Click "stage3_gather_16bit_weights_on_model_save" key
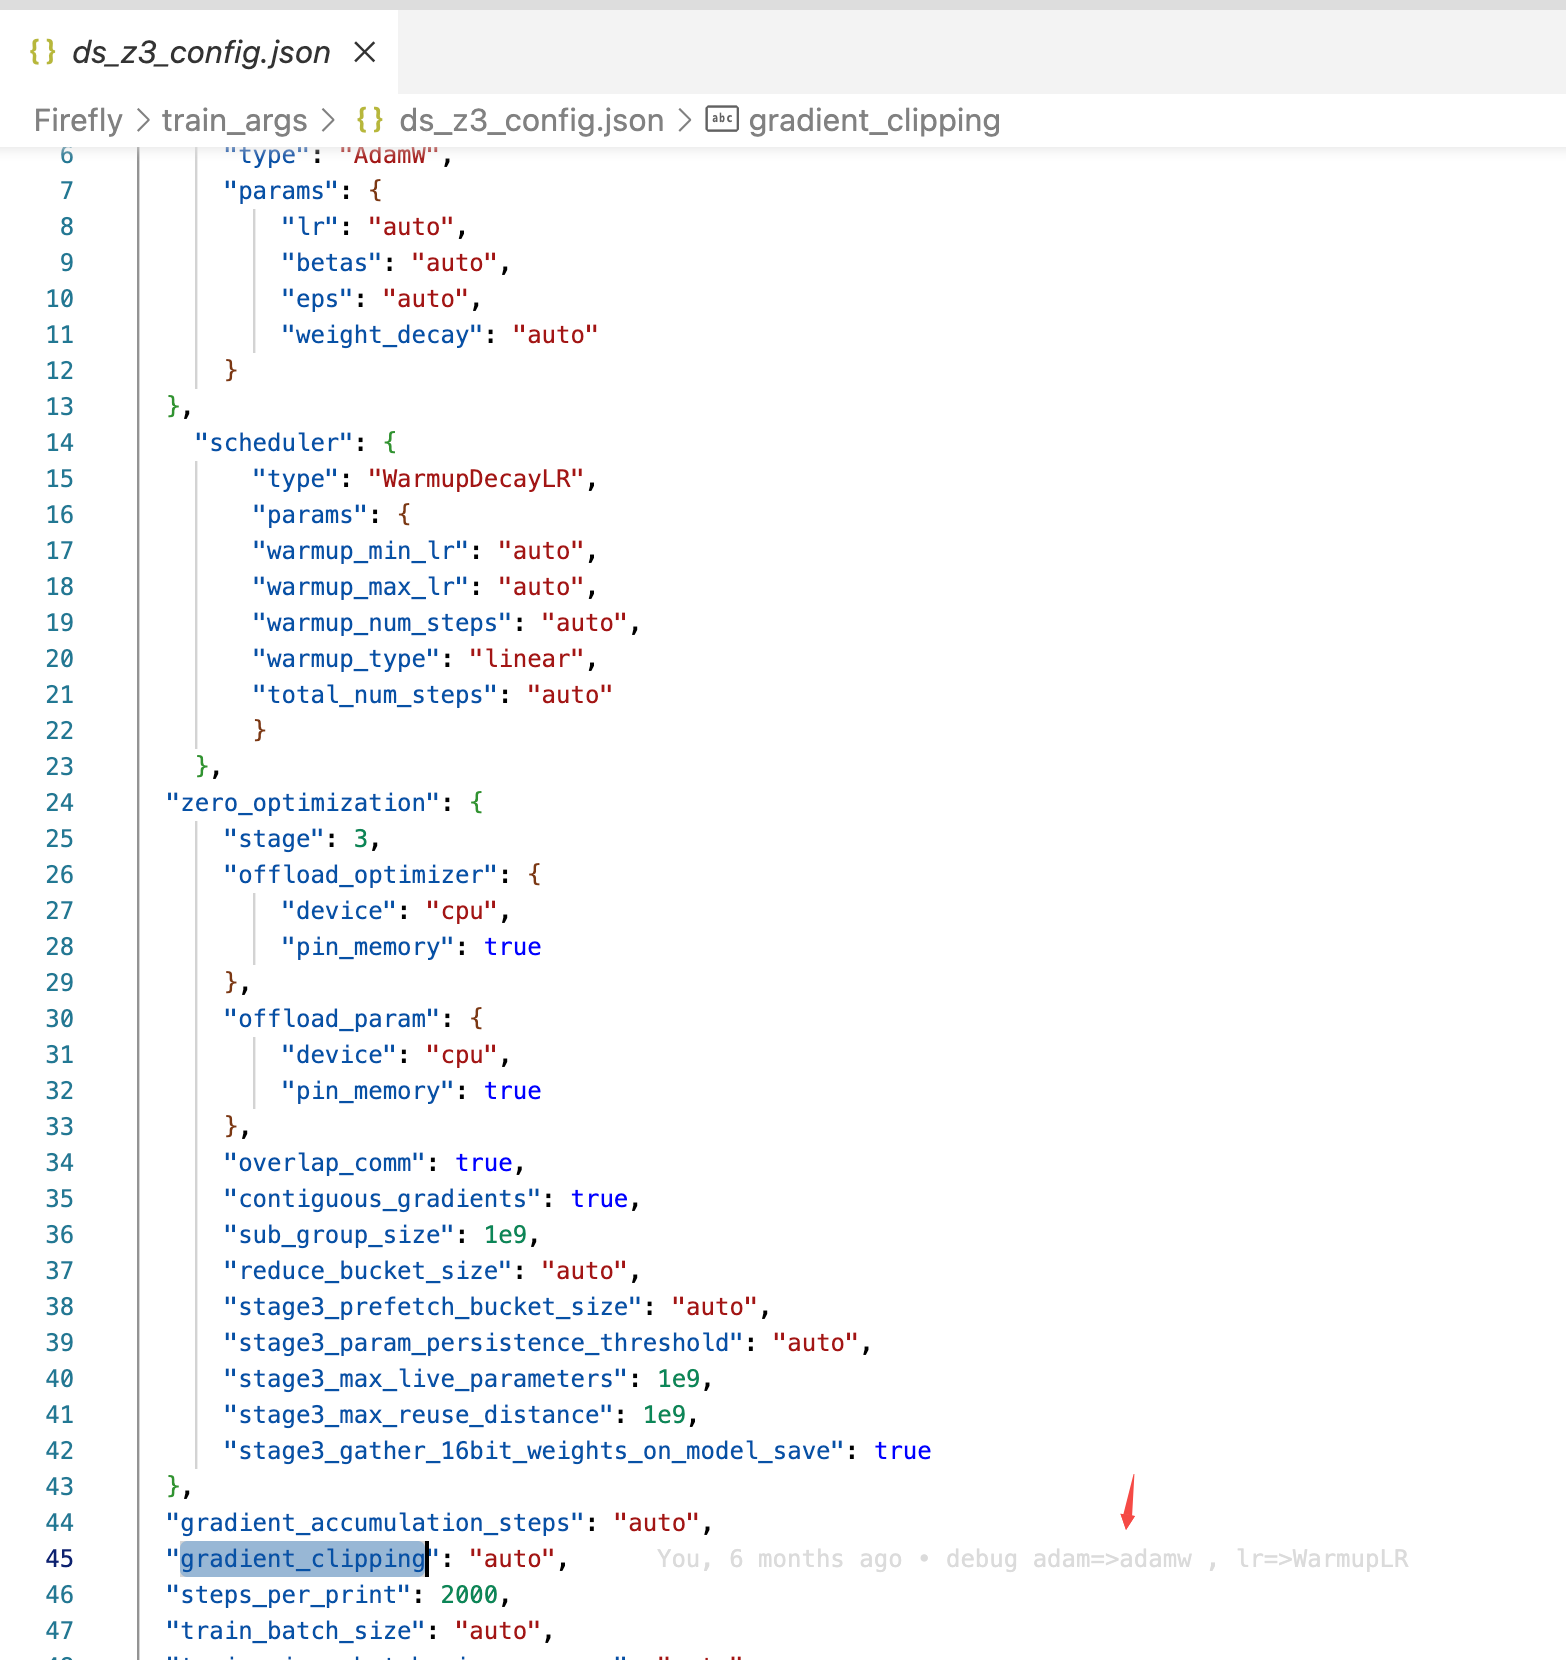Viewport: 1566px width, 1660px height. 534,1450
